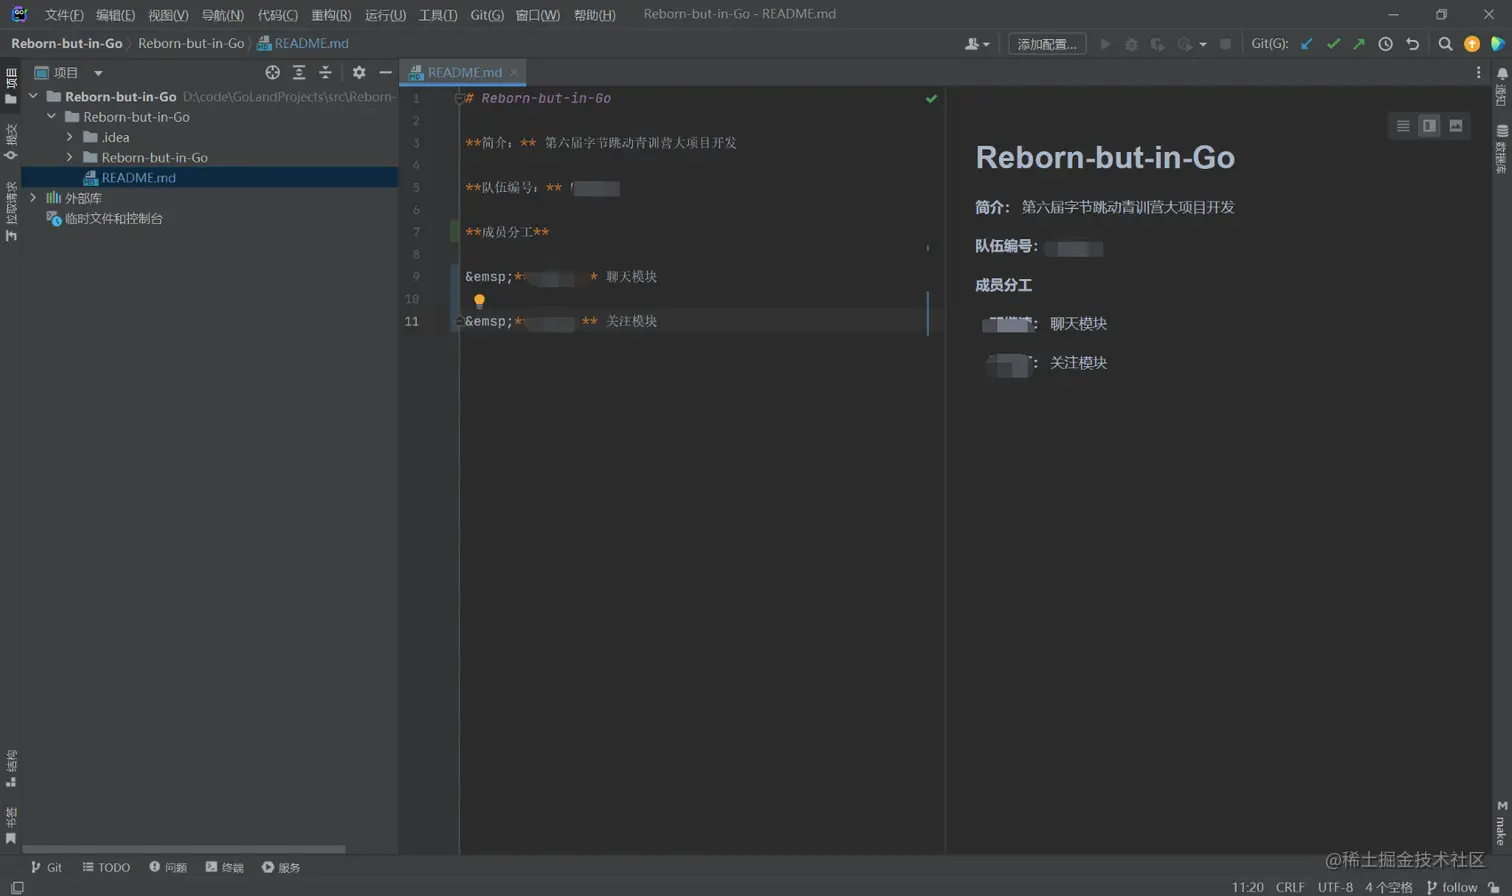1512x896 pixels.
Task: Click the Git update project arrow
Action: click(1306, 44)
